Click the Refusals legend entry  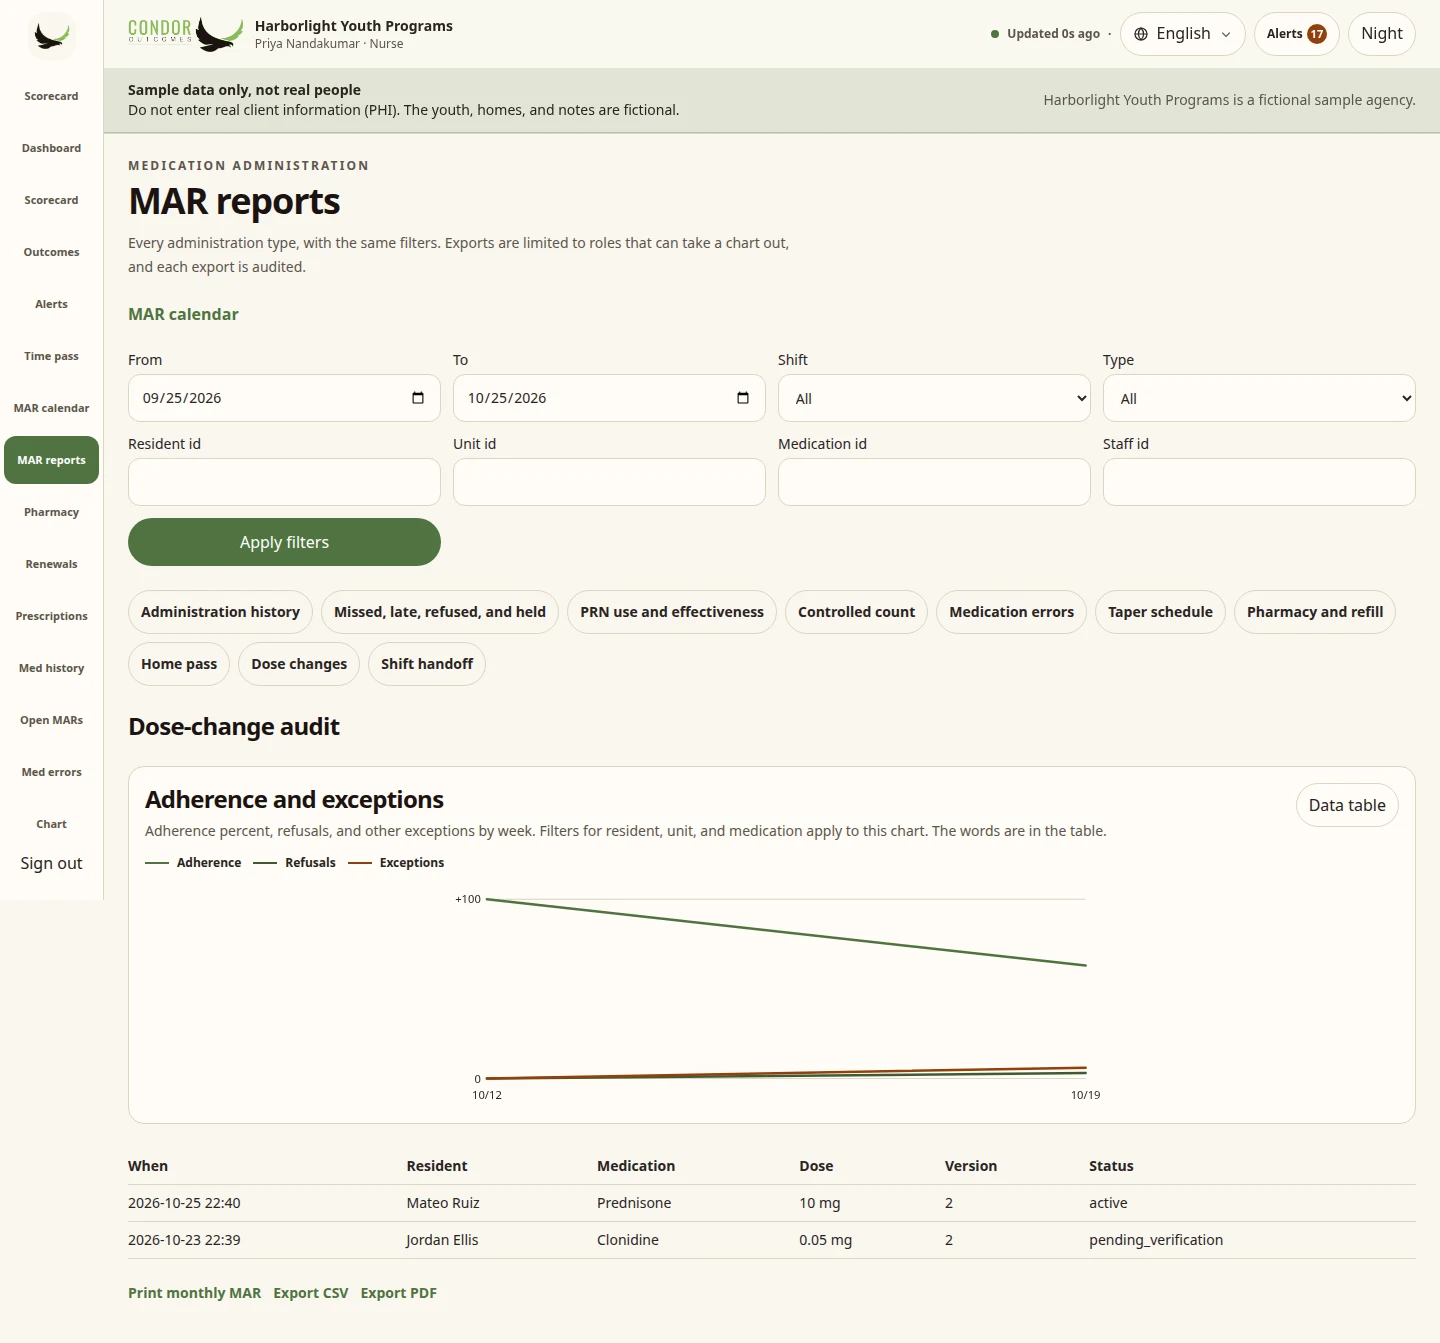295,863
